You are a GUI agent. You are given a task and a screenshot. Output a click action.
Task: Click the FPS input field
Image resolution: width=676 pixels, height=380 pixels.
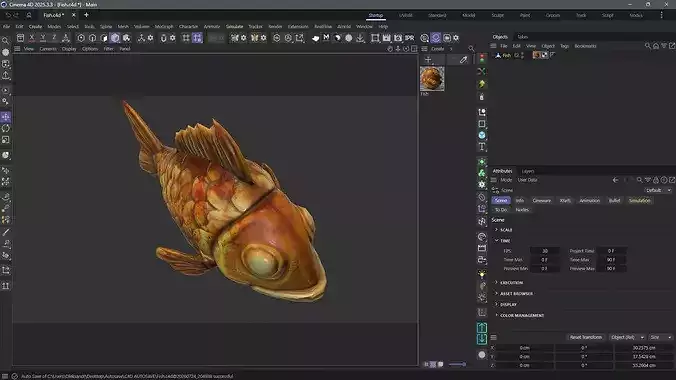click(x=545, y=251)
